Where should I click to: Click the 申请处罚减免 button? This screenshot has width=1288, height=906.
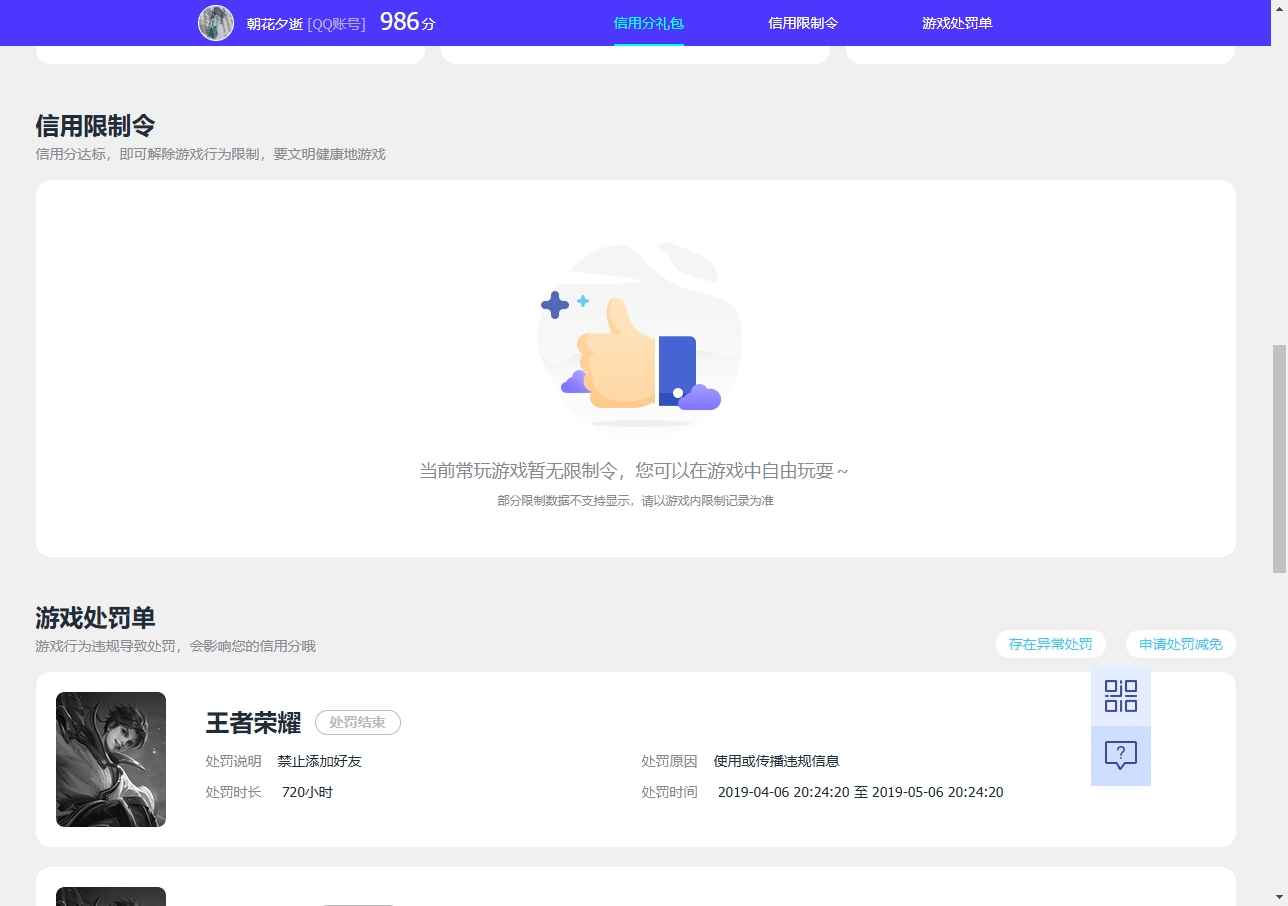coord(1181,644)
